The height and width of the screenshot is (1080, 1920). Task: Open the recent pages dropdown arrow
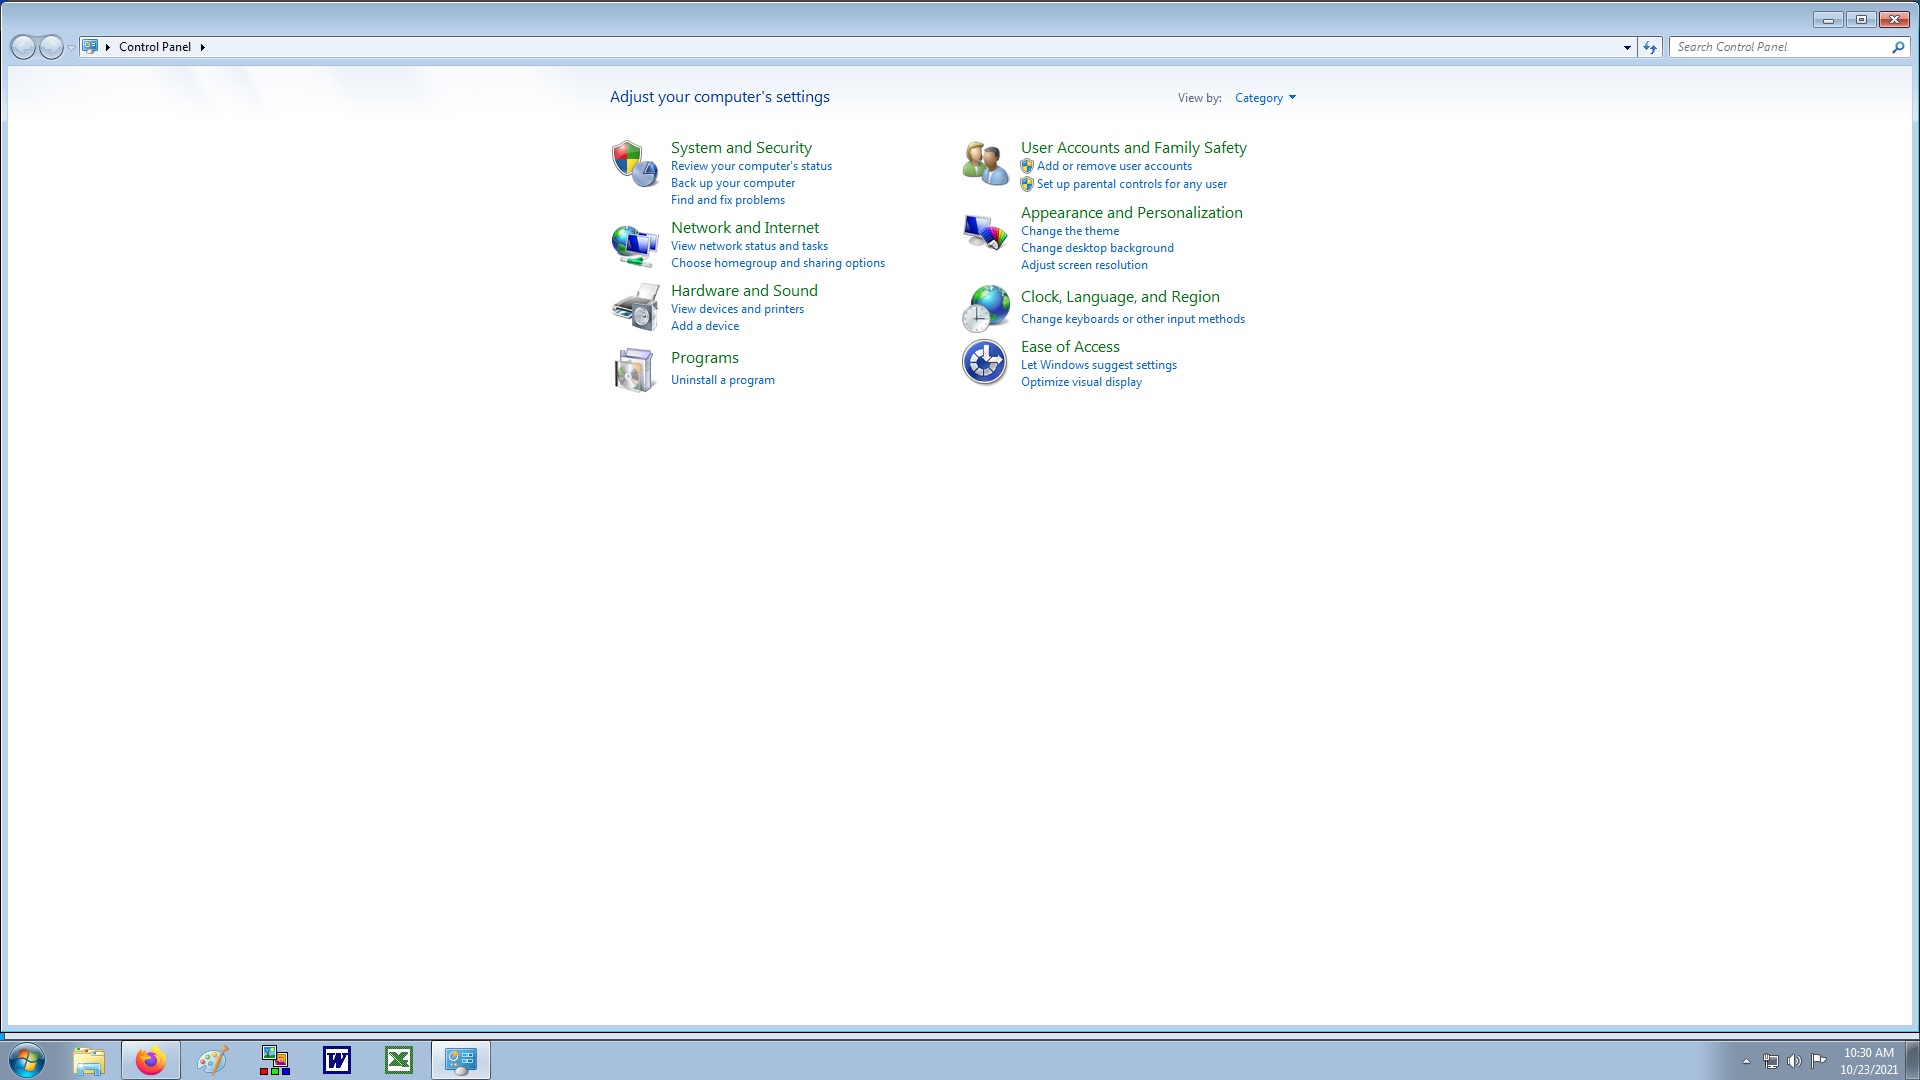coord(71,47)
